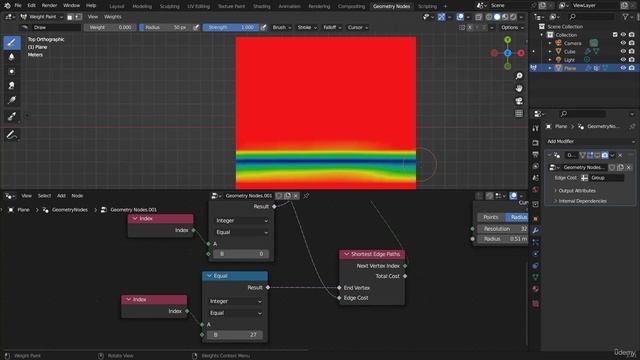This screenshot has width=640, height=360.
Task: Click the green Y axis gizmo
Action: (507, 40)
